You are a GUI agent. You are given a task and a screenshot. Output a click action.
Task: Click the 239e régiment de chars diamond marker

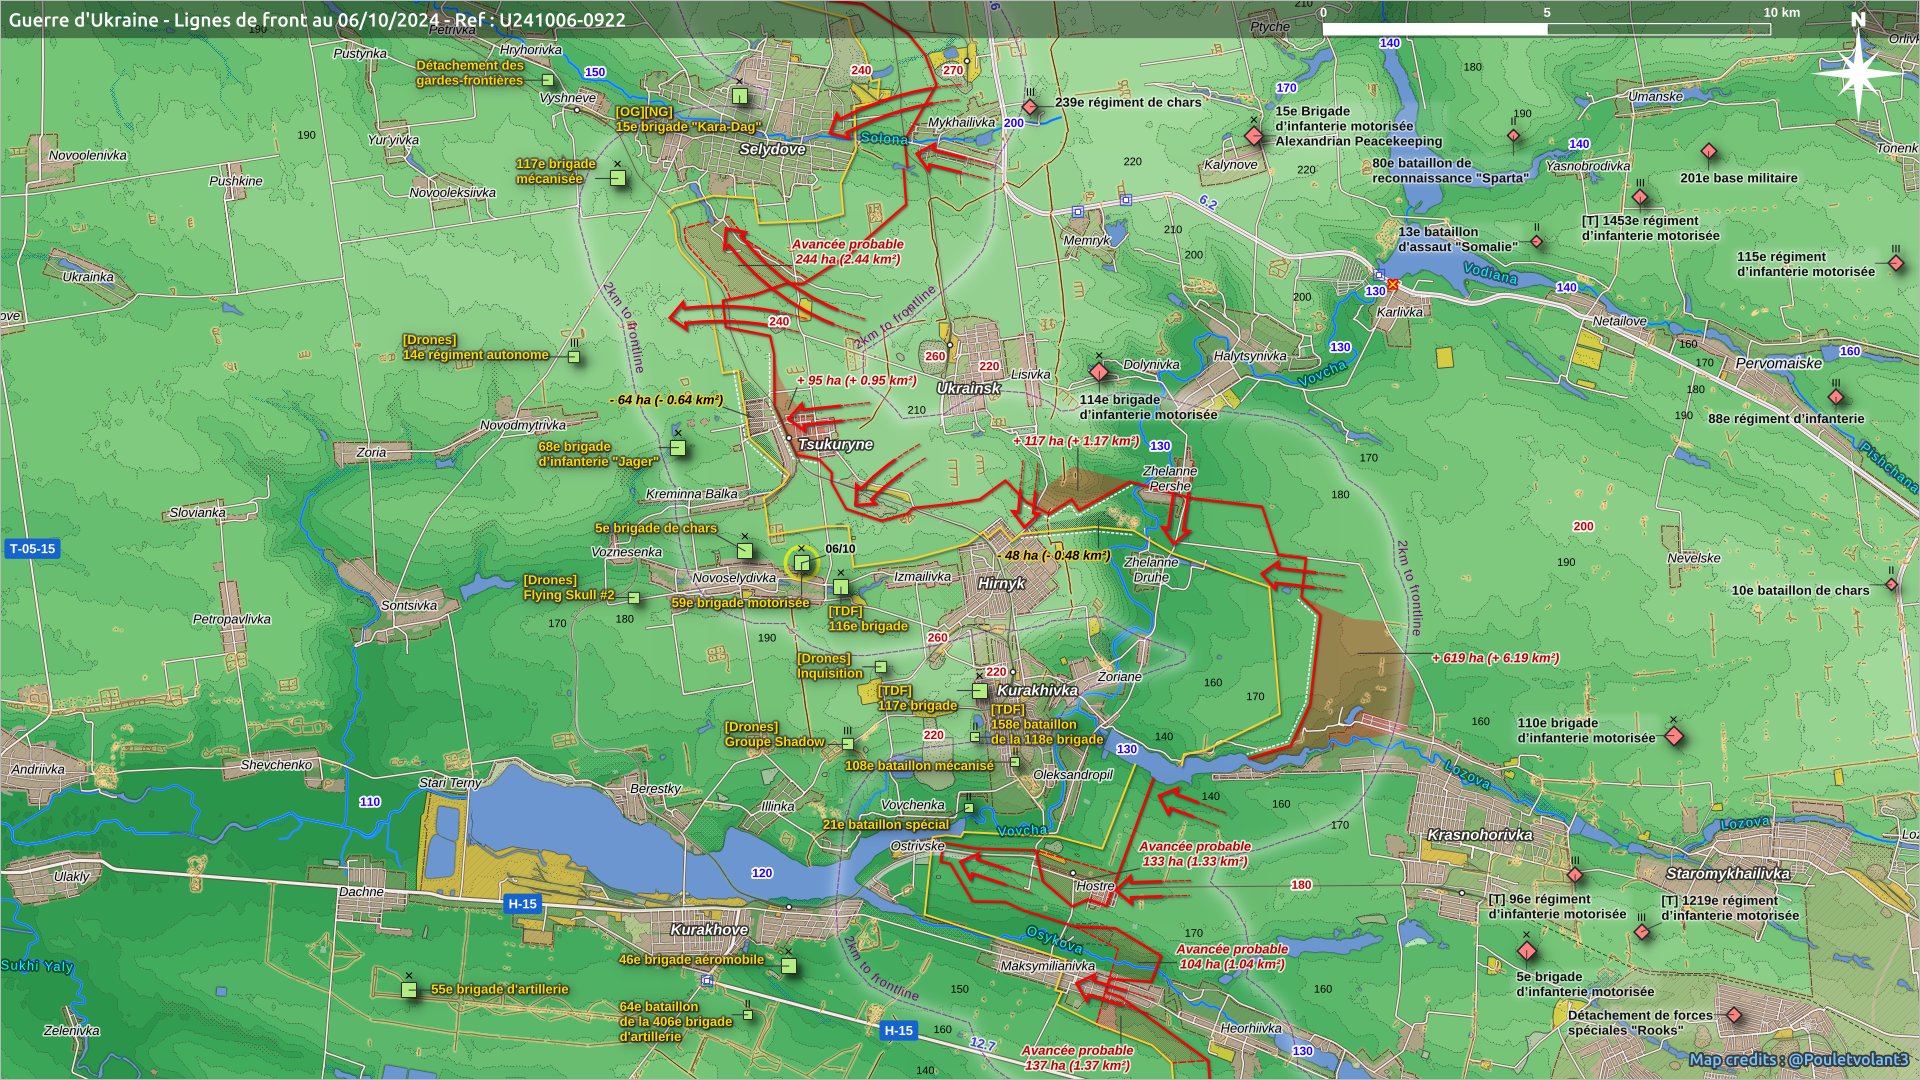tap(1030, 107)
